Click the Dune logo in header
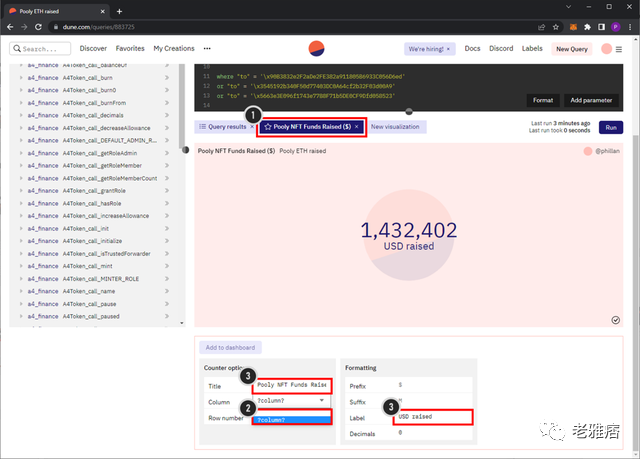Image resolution: width=640 pixels, height=459 pixels. (x=316, y=49)
